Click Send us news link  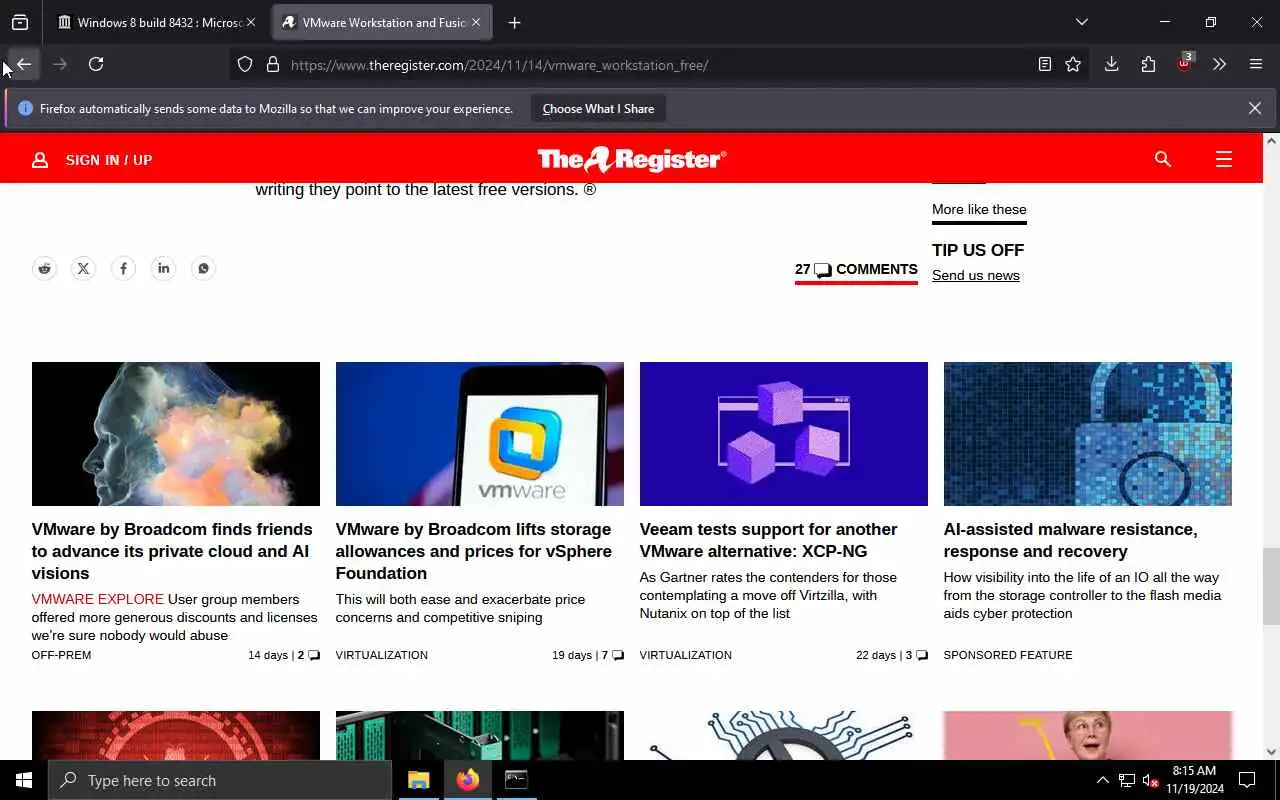click(x=976, y=275)
